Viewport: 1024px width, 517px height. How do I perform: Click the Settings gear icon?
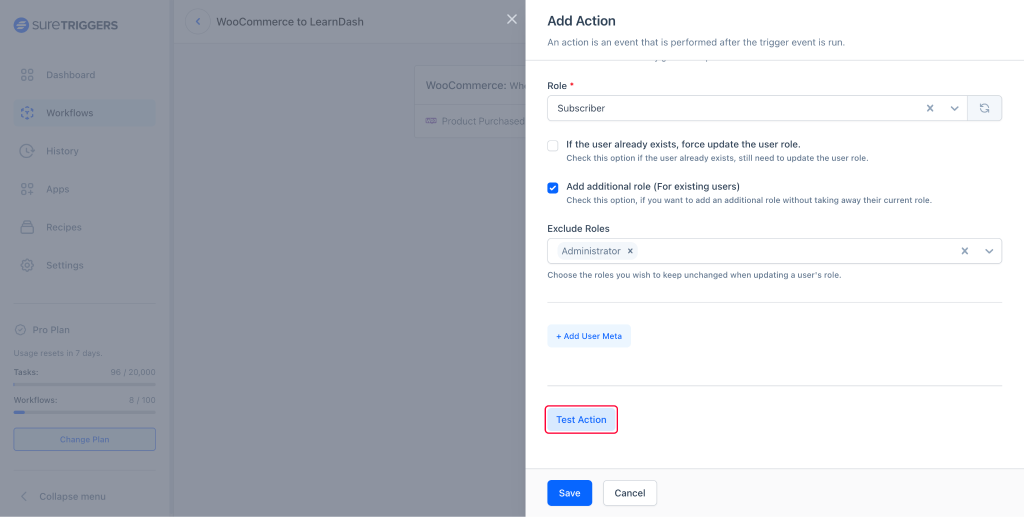(27, 265)
